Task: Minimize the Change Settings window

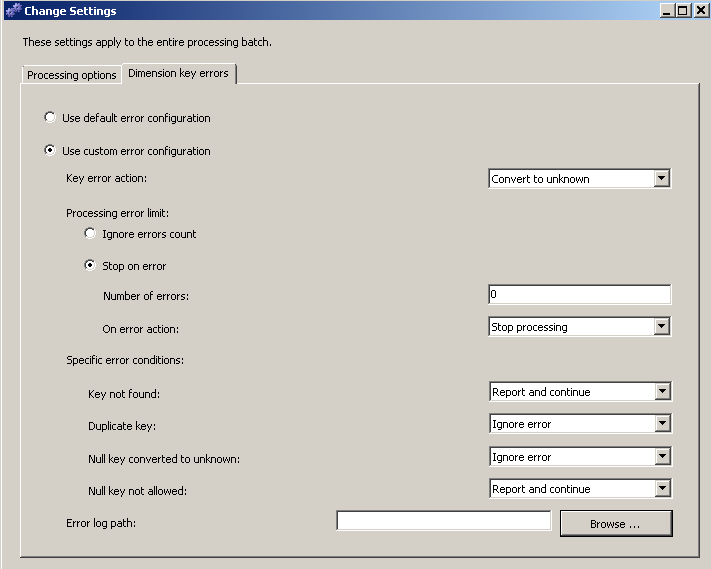Action: tap(667, 11)
